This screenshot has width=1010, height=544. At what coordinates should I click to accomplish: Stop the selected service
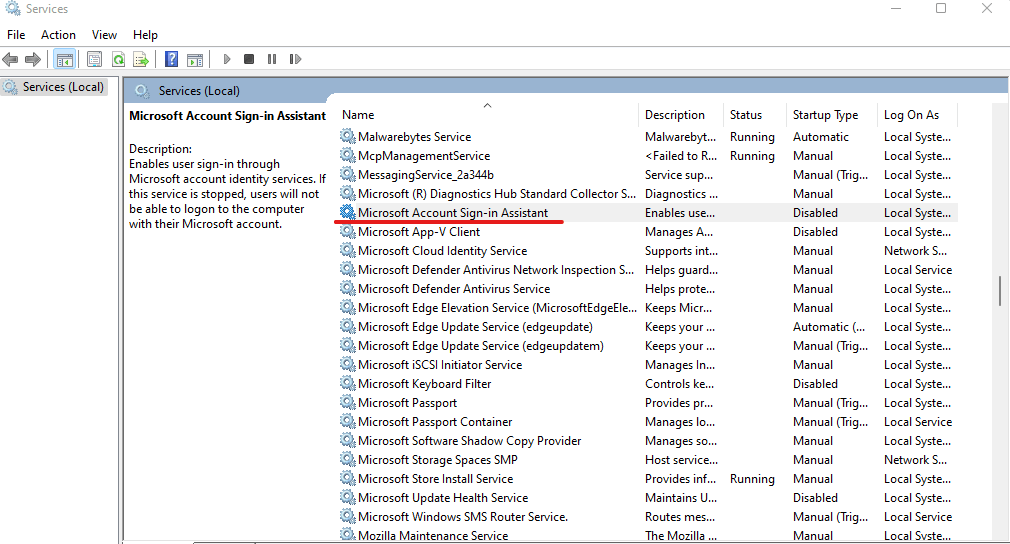(x=249, y=59)
